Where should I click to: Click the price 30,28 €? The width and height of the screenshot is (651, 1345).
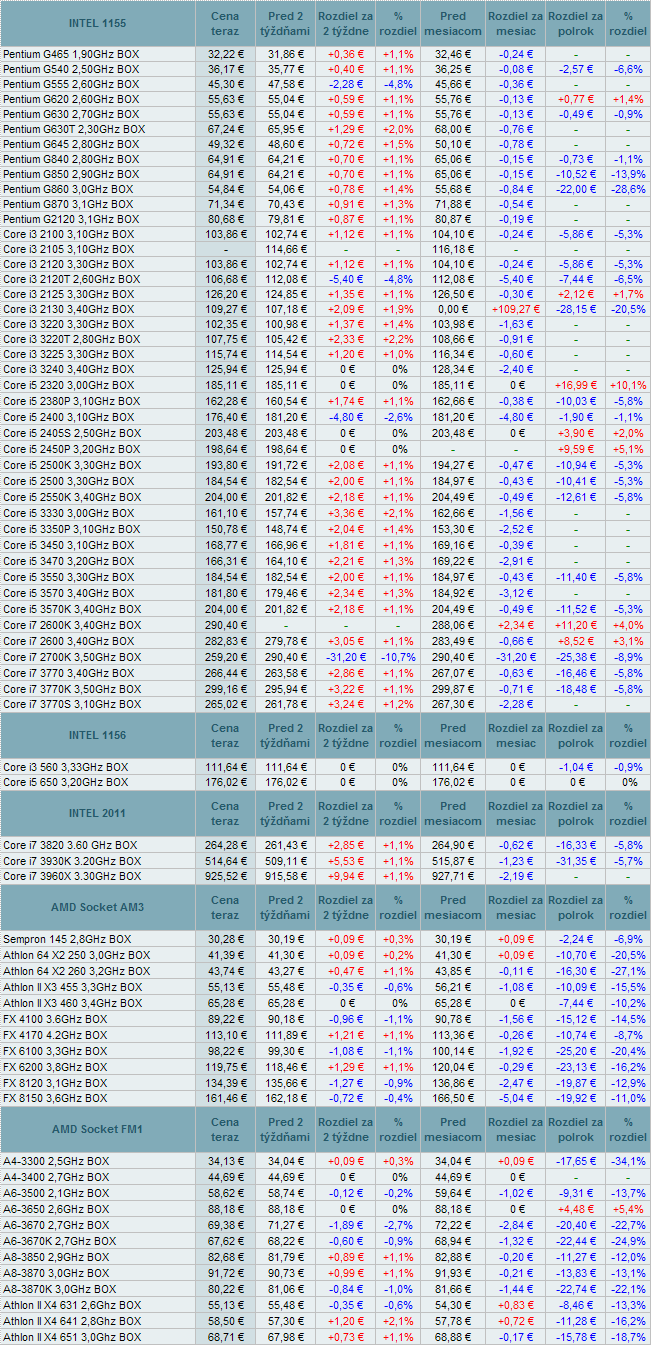click(x=226, y=940)
